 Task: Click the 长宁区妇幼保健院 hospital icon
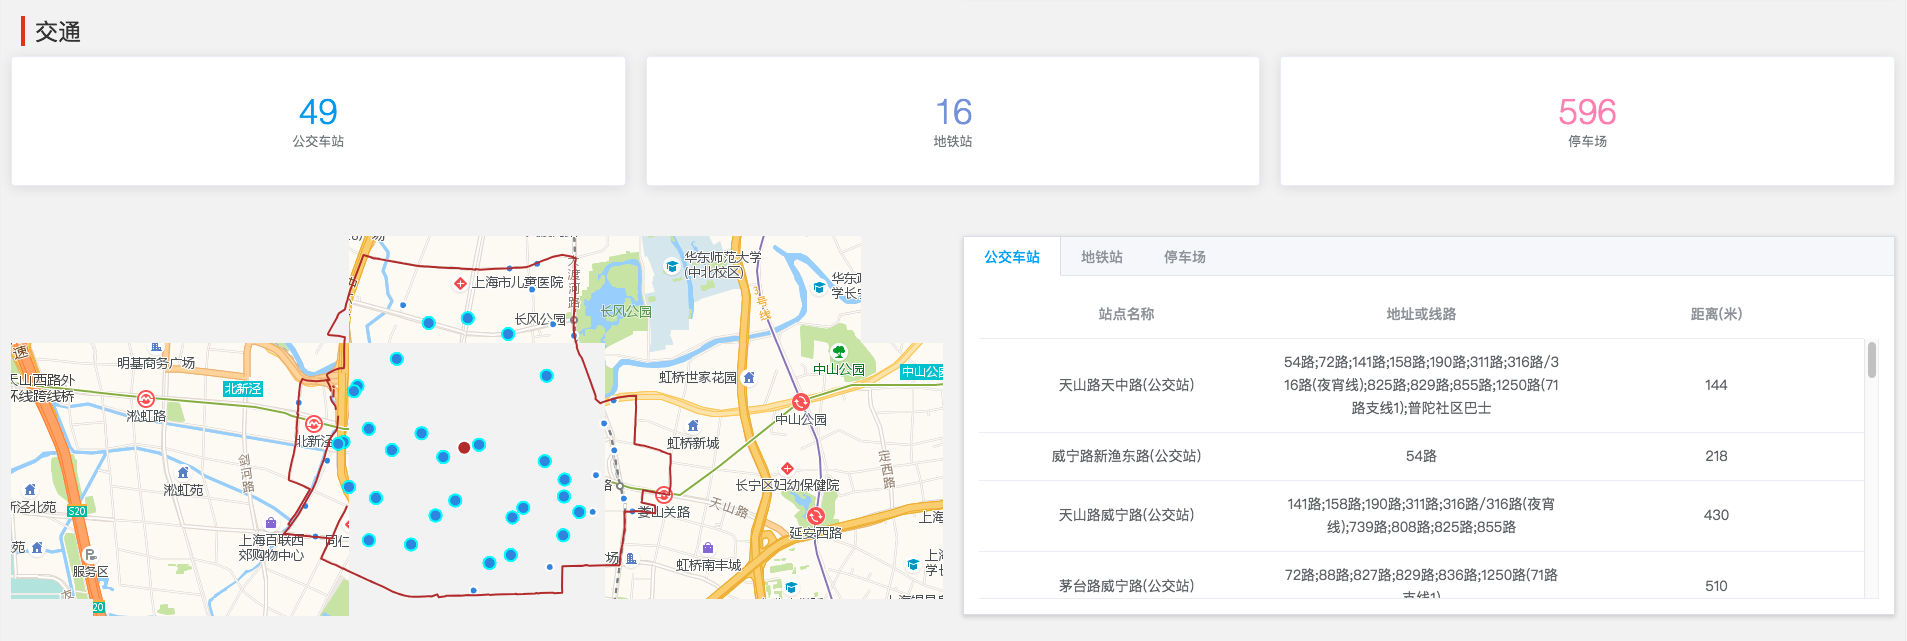click(787, 468)
